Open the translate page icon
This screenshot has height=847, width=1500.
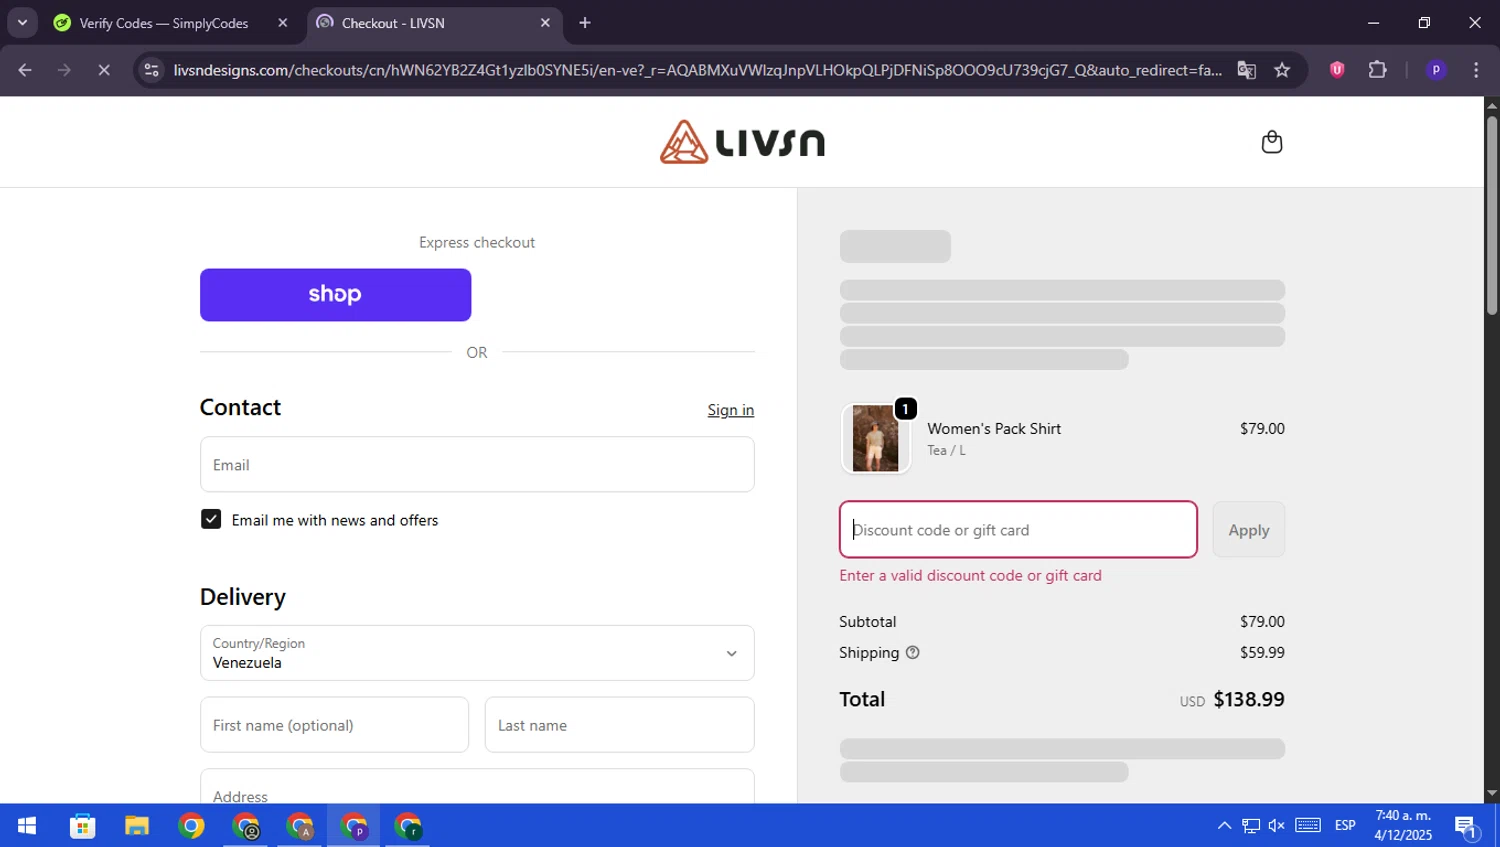click(x=1246, y=70)
